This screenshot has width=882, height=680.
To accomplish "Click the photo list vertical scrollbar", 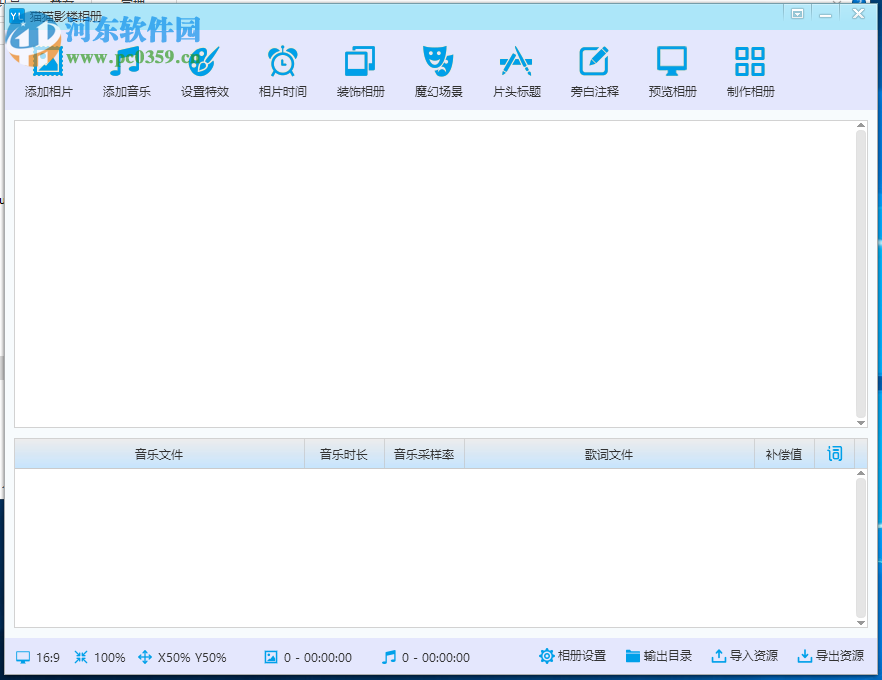I will tap(861, 274).
